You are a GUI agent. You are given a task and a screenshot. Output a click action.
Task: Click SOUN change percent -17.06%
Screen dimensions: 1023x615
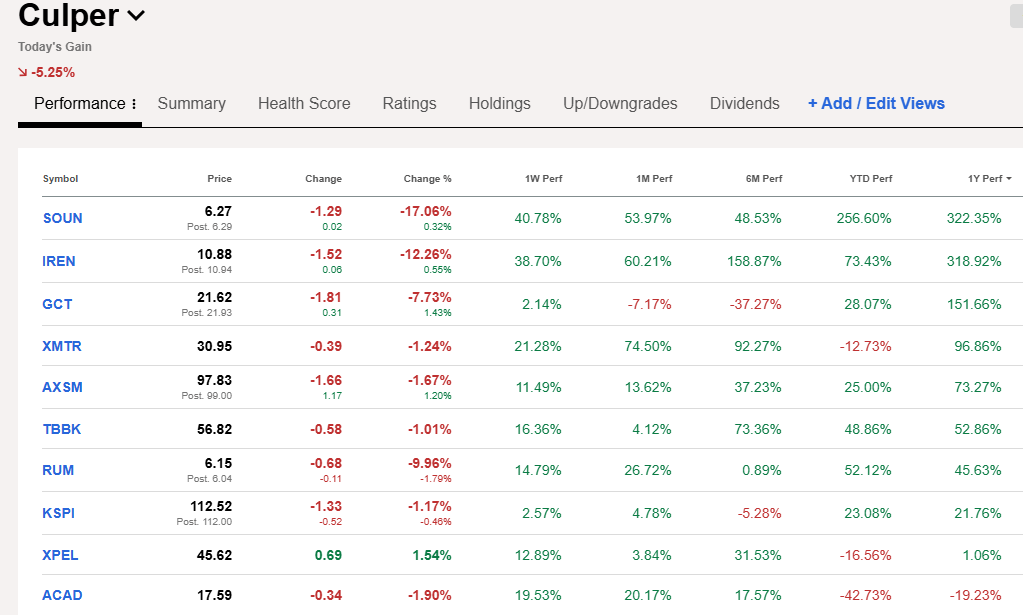click(x=425, y=211)
